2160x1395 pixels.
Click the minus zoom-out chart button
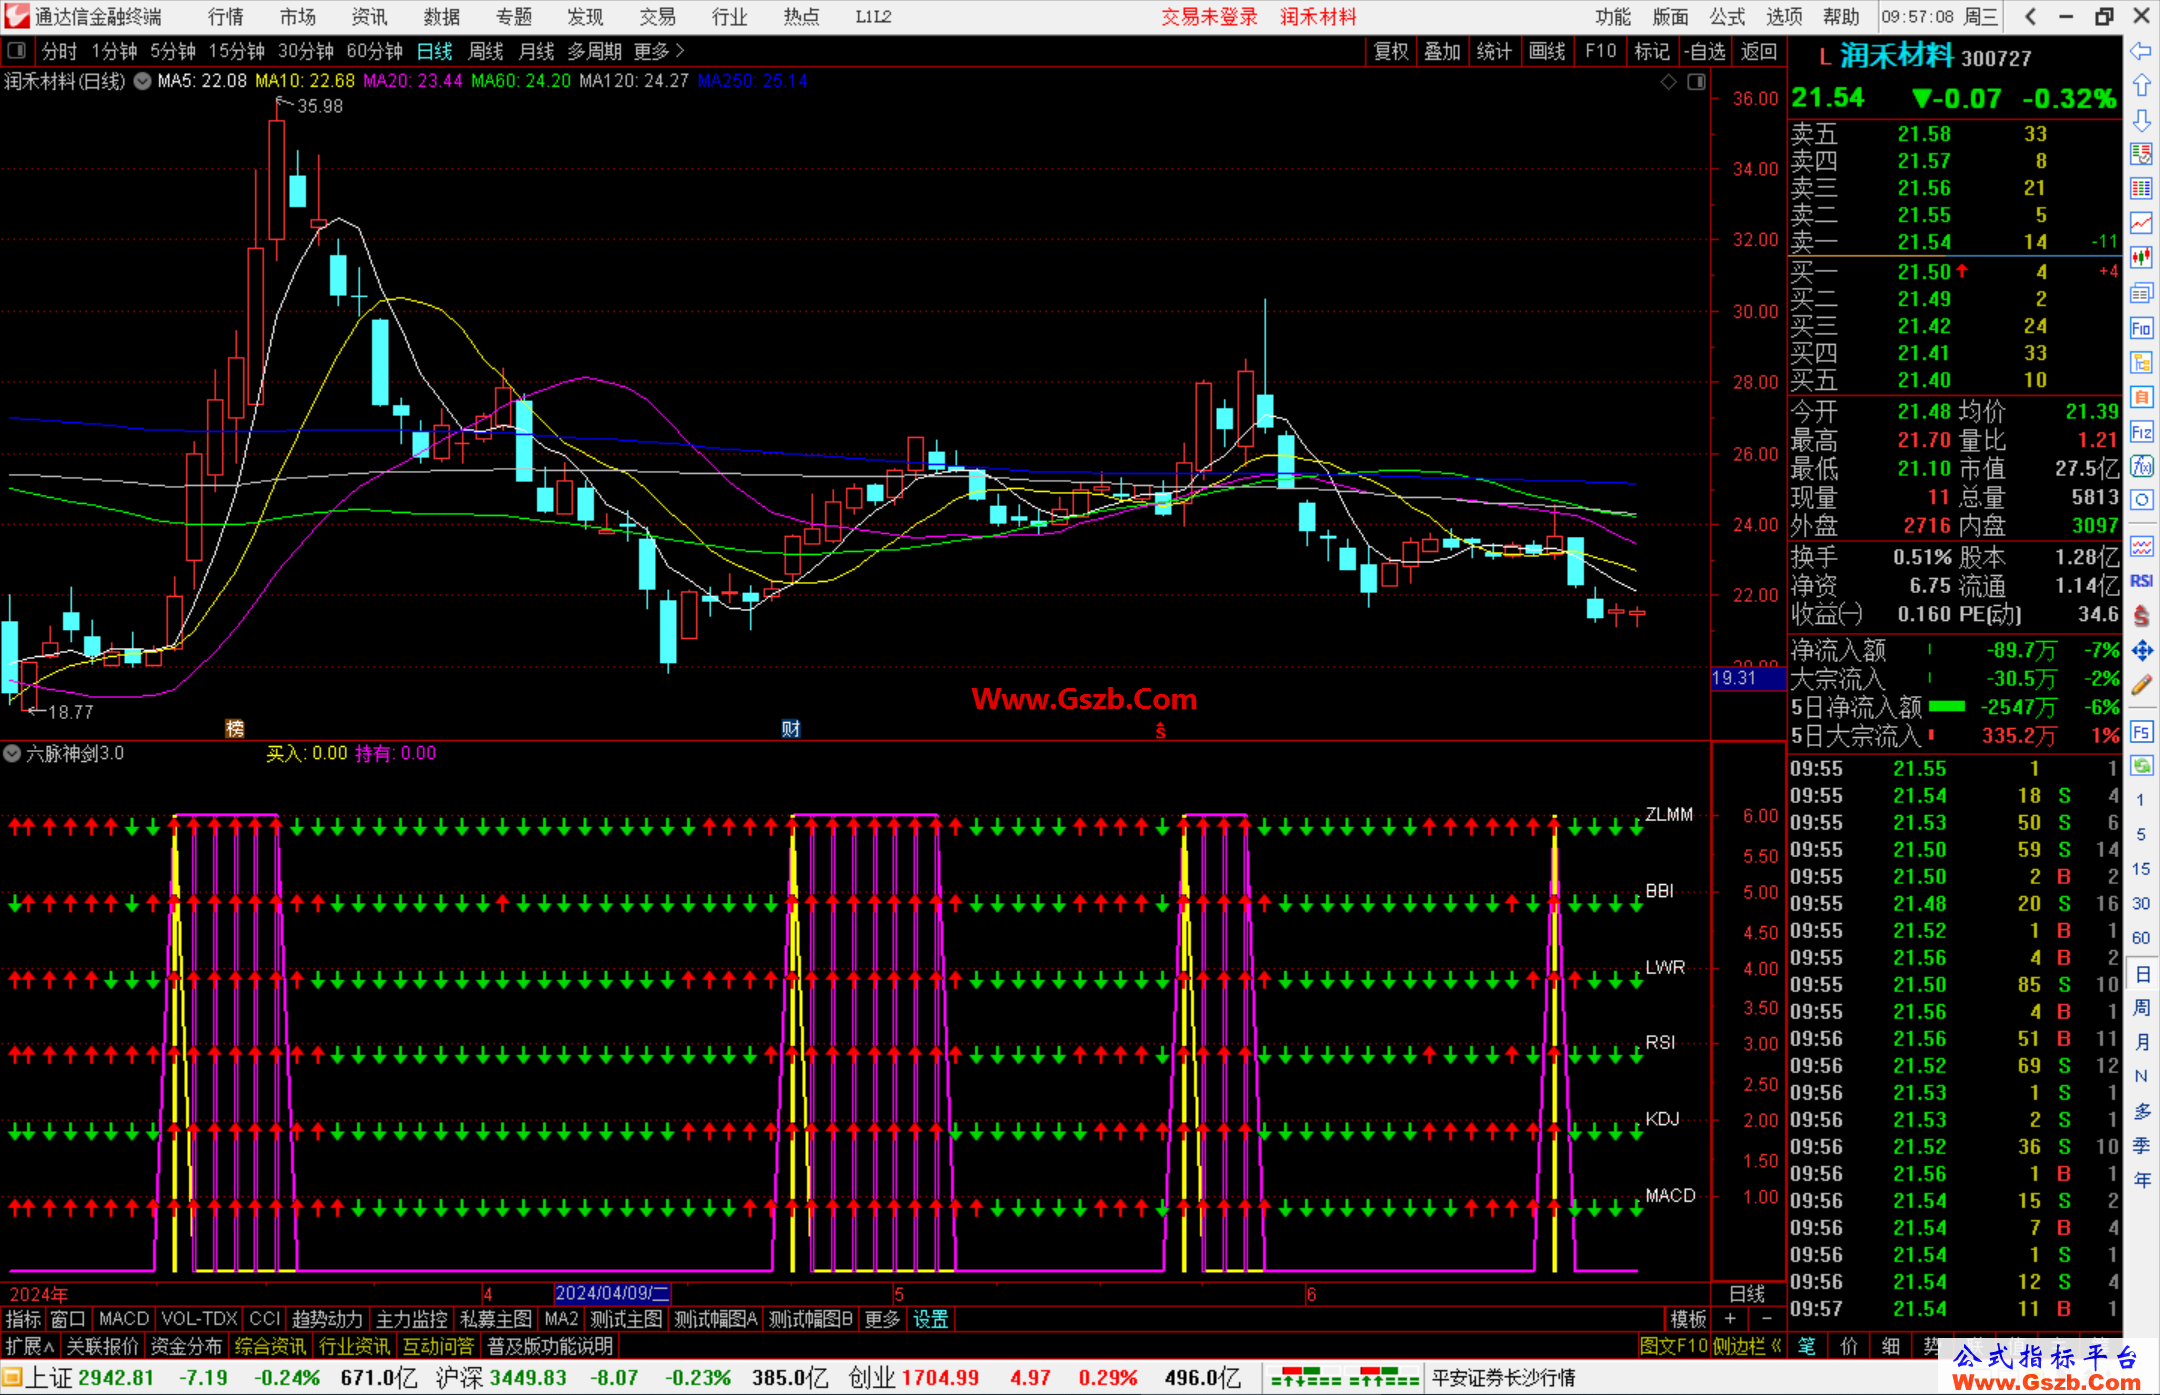click(1767, 1319)
